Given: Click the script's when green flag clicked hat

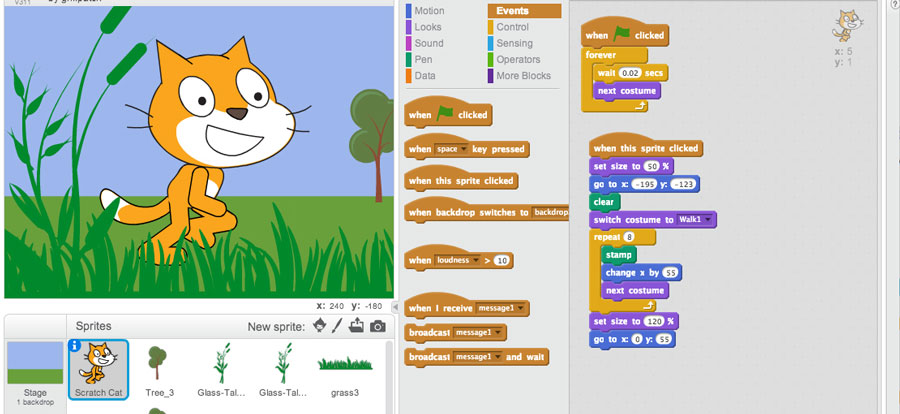Looking at the screenshot, I should pyautogui.click(x=624, y=33).
